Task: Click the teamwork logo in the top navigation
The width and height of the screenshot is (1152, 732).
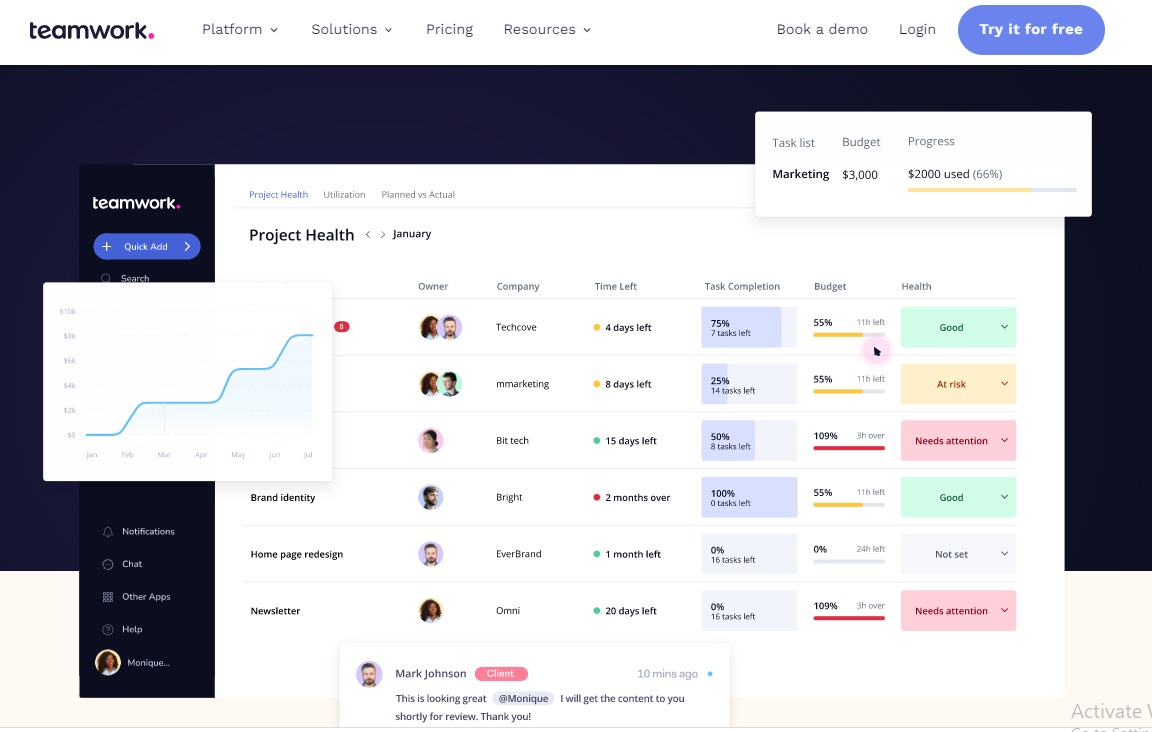Action: pyautogui.click(x=92, y=30)
